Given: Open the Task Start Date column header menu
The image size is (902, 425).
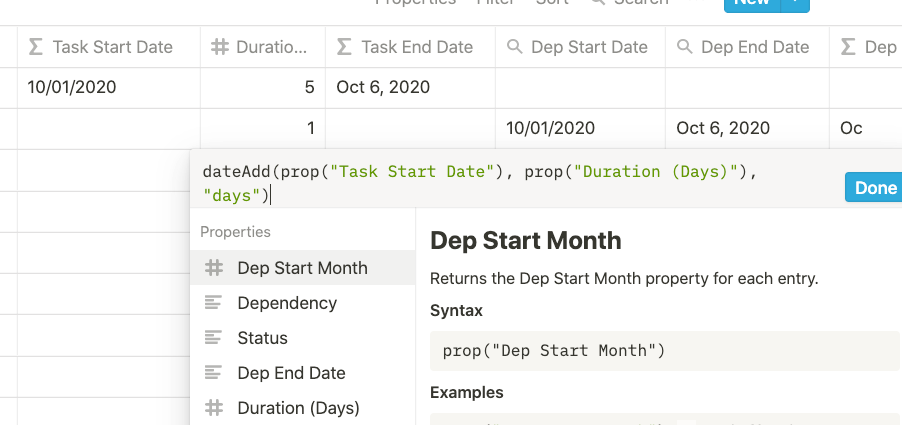Looking at the screenshot, I should (112, 47).
